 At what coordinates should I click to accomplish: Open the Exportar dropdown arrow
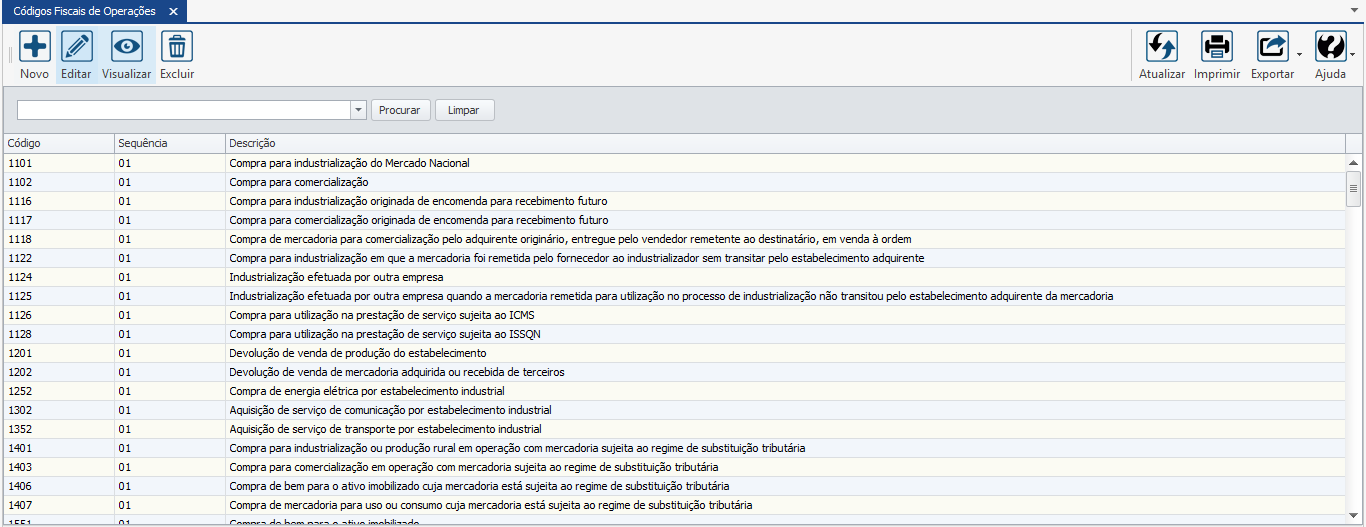(1299, 56)
